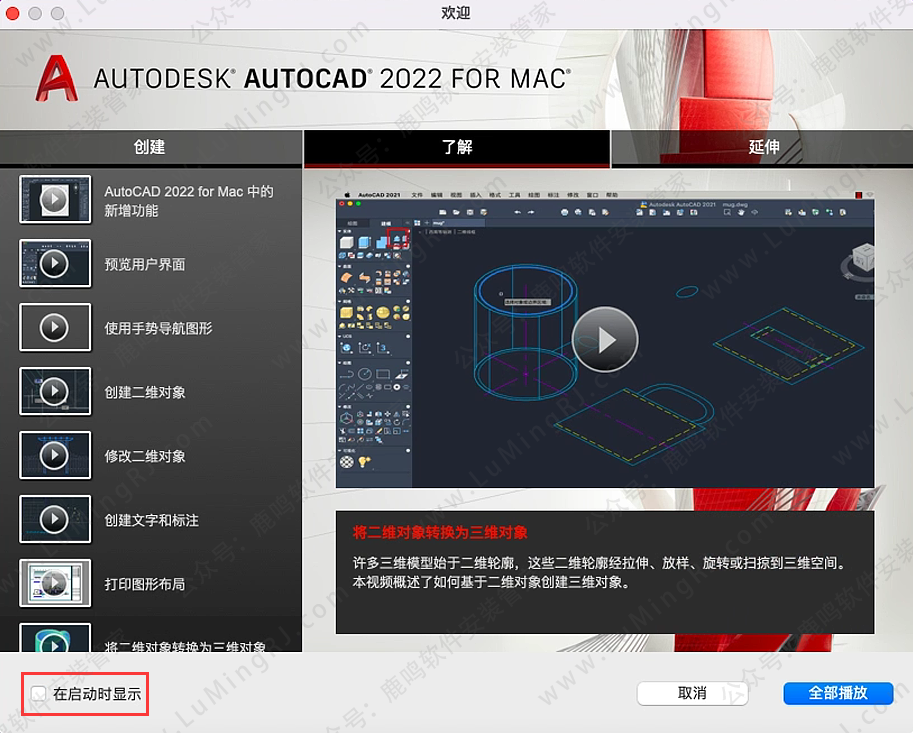Click the 取消 button

click(x=692, y=693)
